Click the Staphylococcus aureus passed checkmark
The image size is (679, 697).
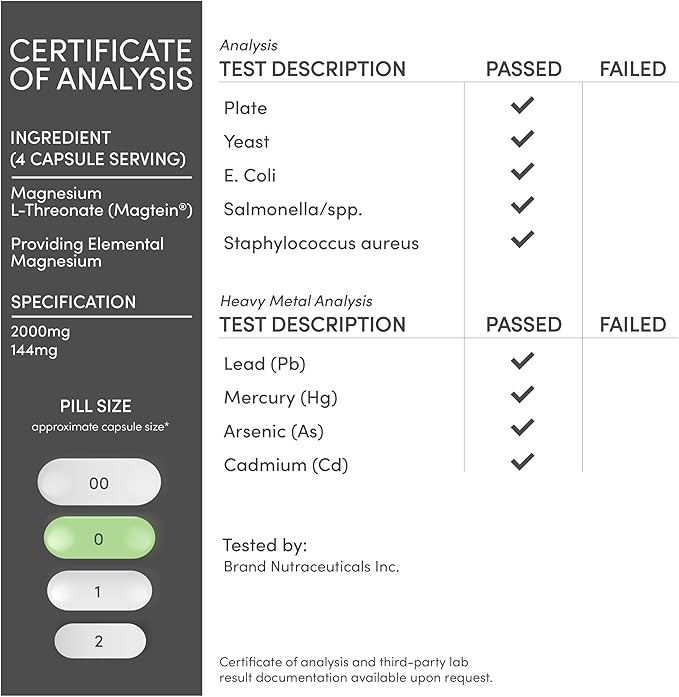[x=522, y=240]
